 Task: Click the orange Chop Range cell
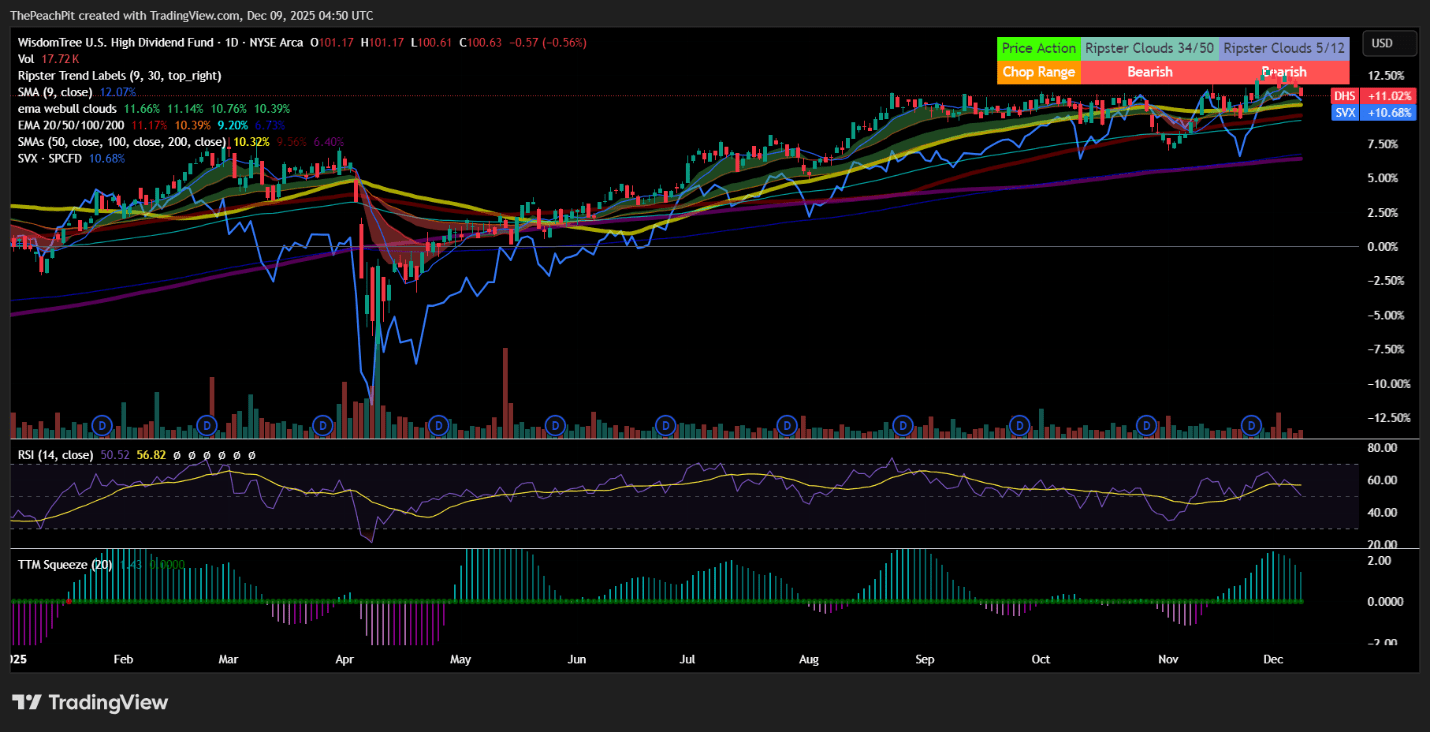(1039, 72)
